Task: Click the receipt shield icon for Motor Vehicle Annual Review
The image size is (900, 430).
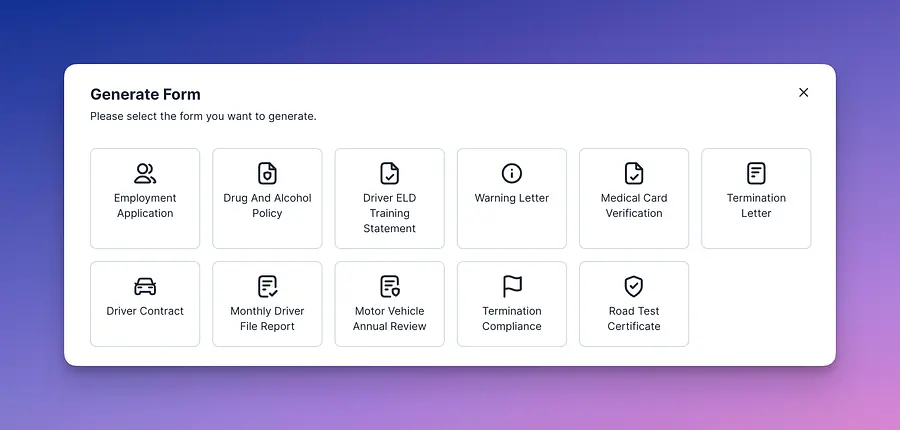Action: 389,286
